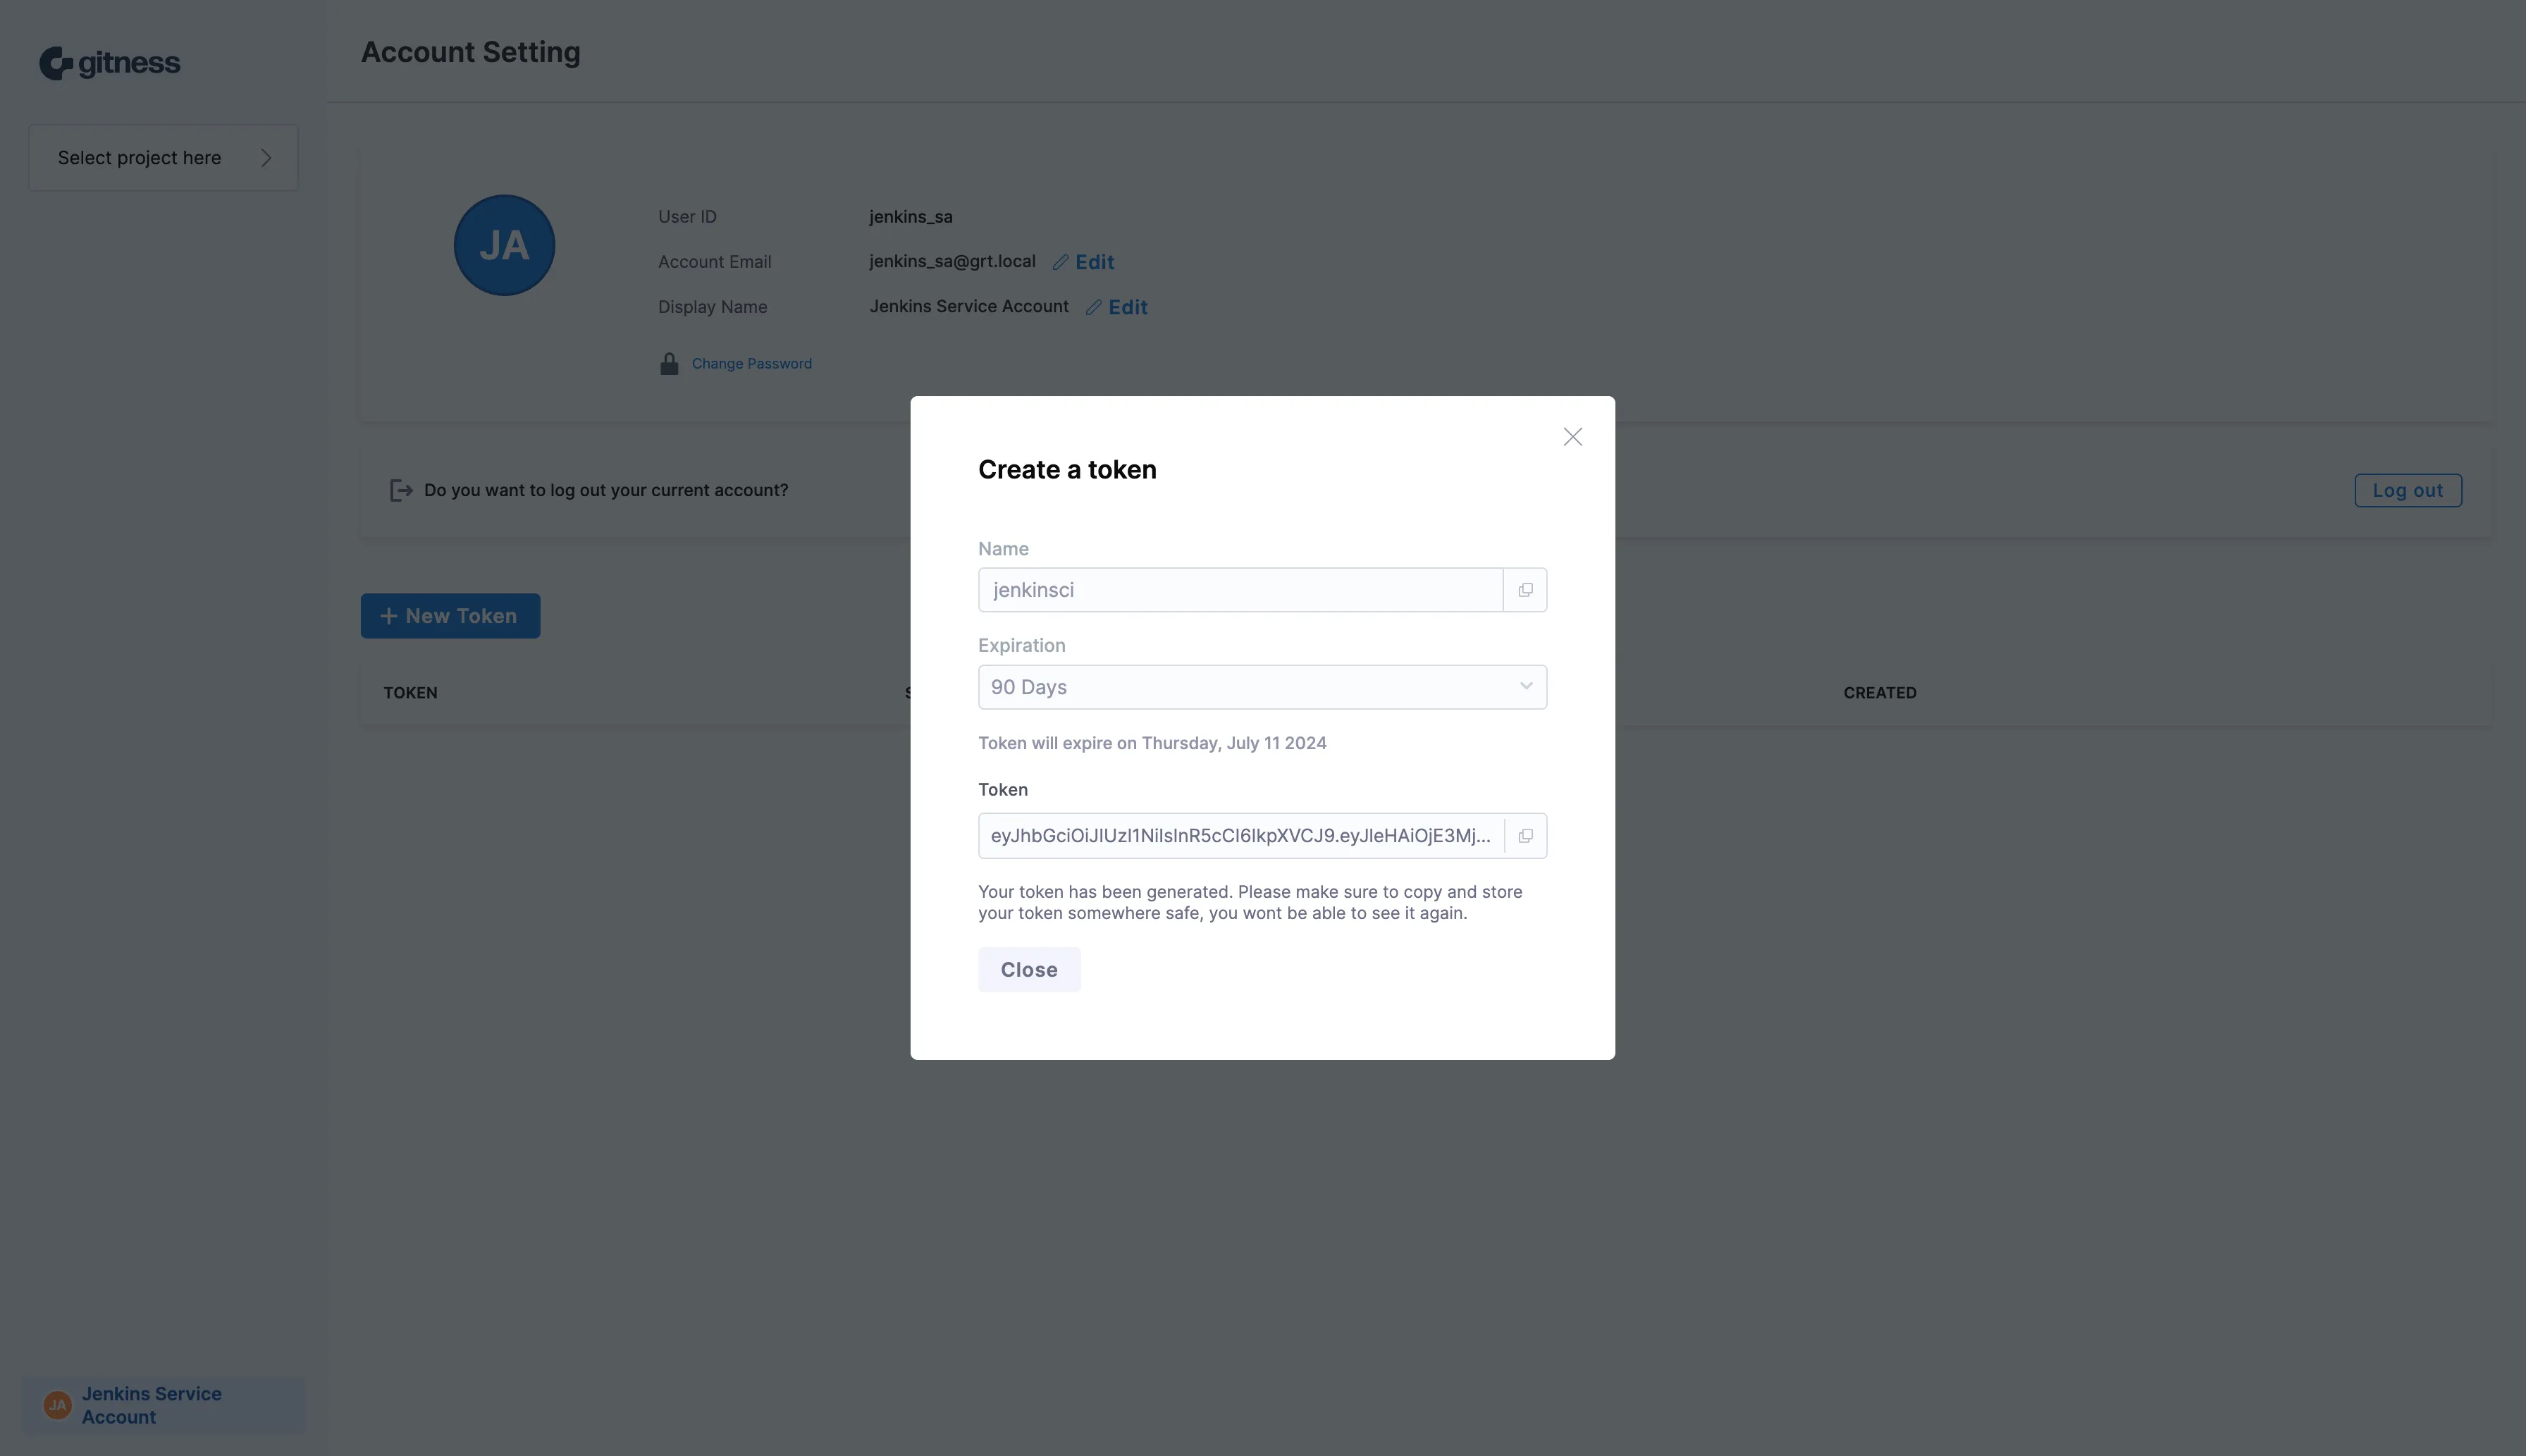Image resolution: width=2526 pixels, height=1456 pixels.
Task: Click the Log out button
Action: point(2408,491)
